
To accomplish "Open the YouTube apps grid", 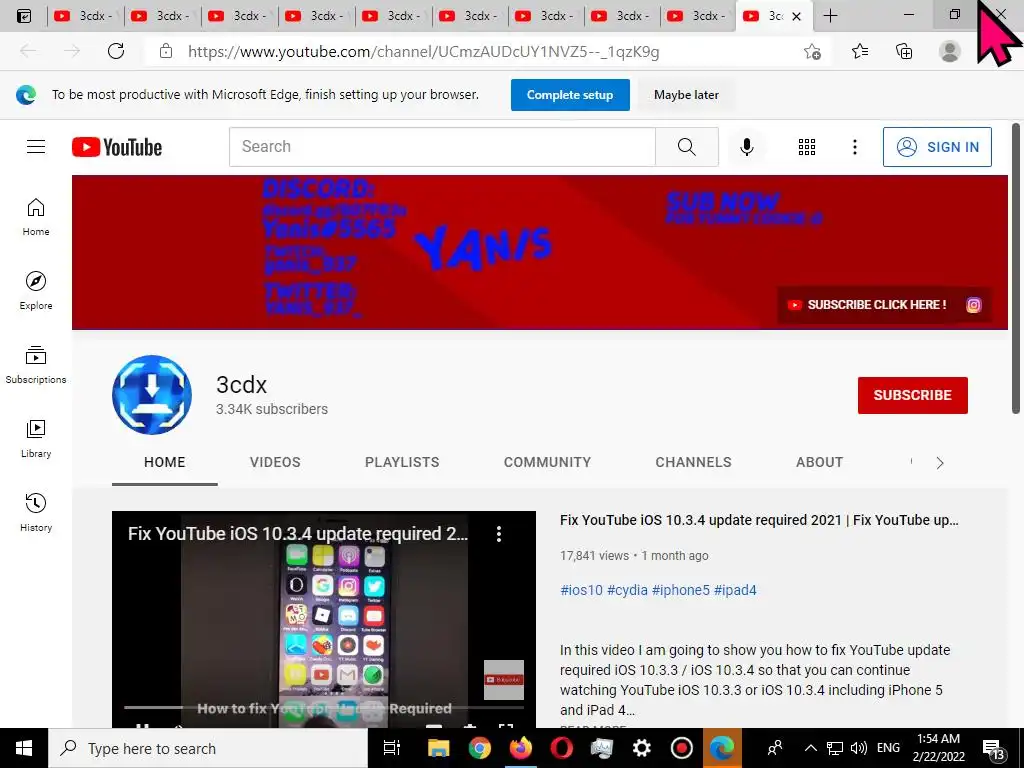I will 807,147.
